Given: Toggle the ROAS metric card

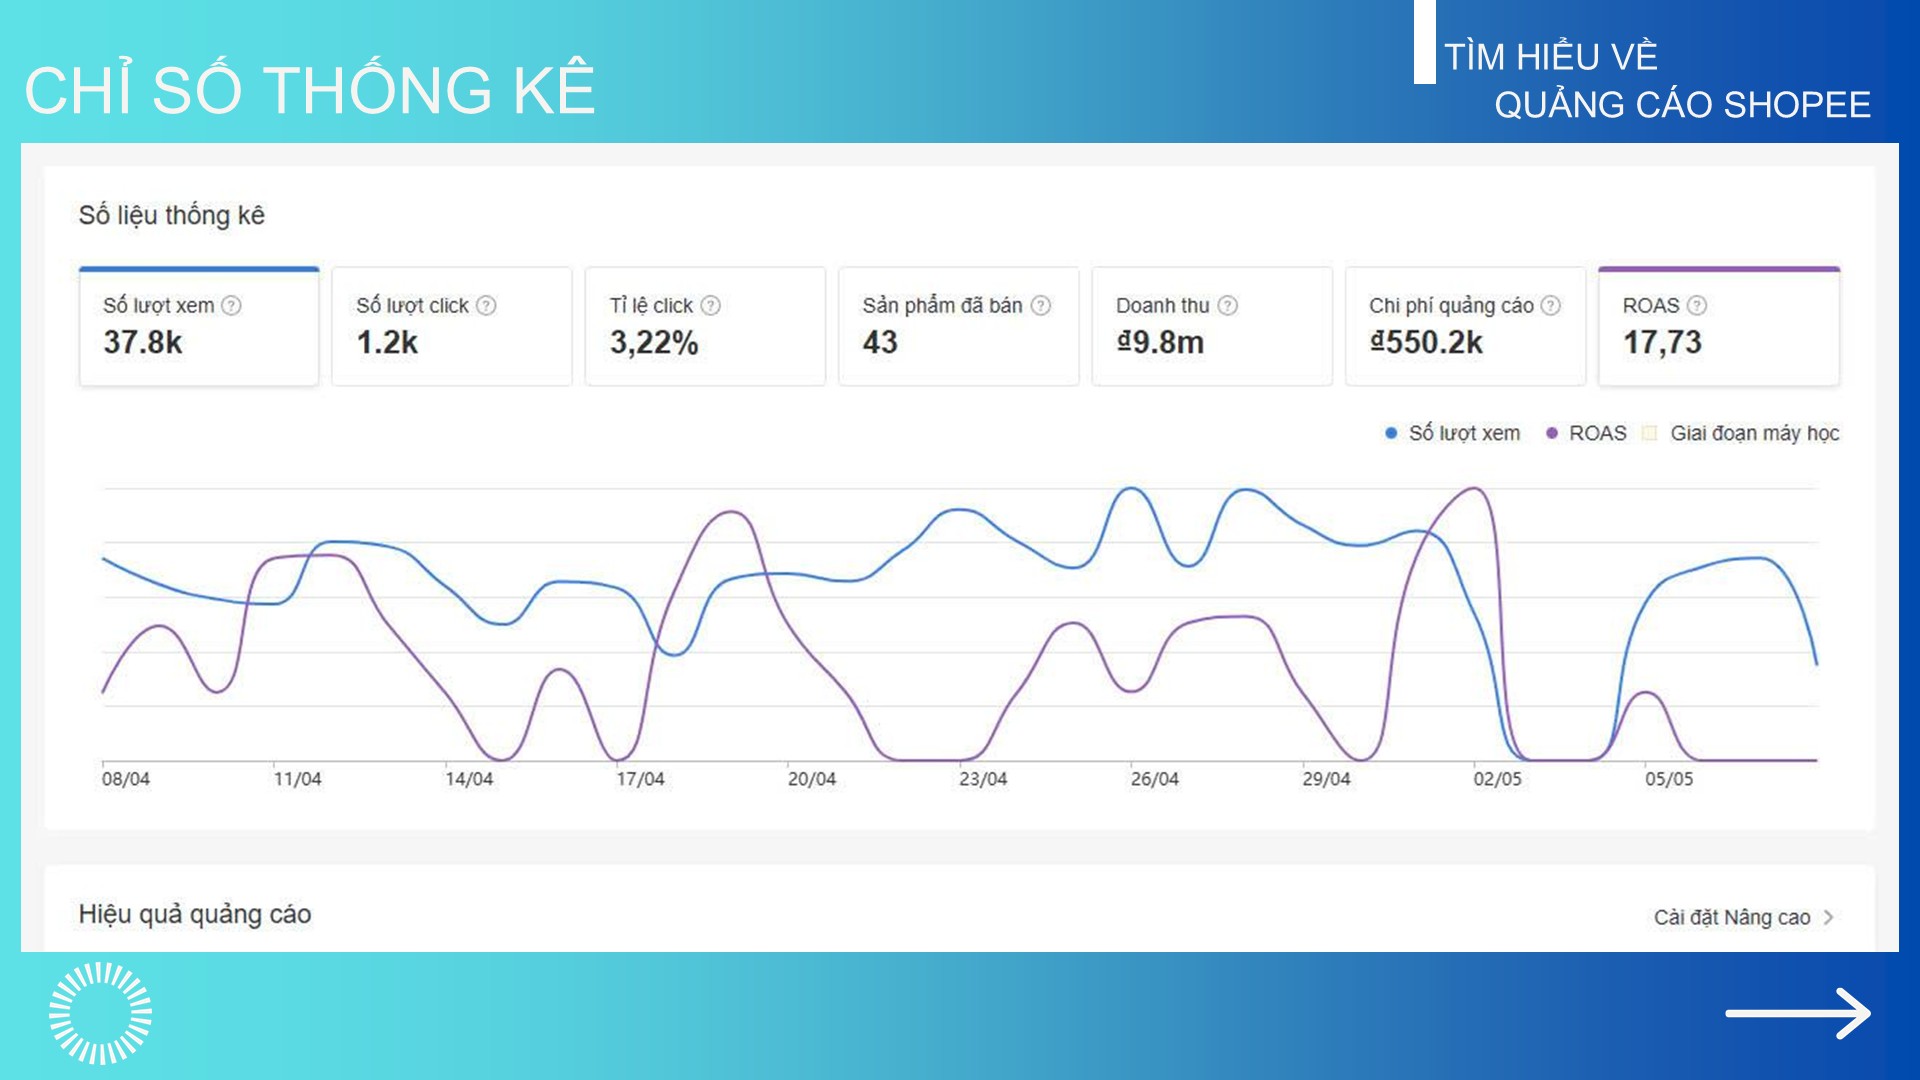Looking at the screenshot, I should pyautogui.click(x=1719, y=326).
